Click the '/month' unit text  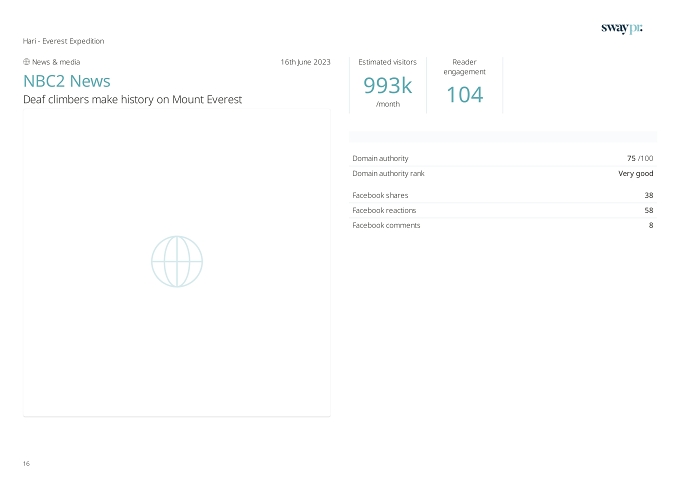click(x=388, y=104)
